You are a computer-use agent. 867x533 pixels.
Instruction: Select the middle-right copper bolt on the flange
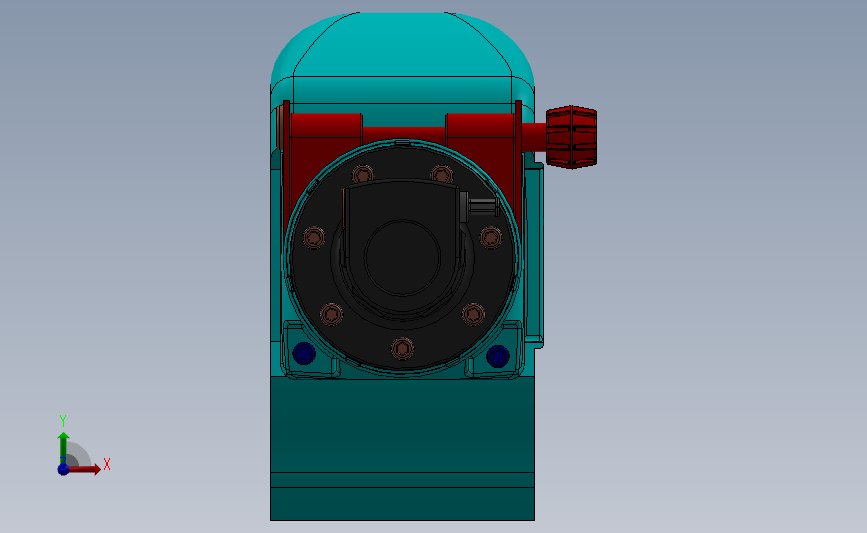click(490, 238)
